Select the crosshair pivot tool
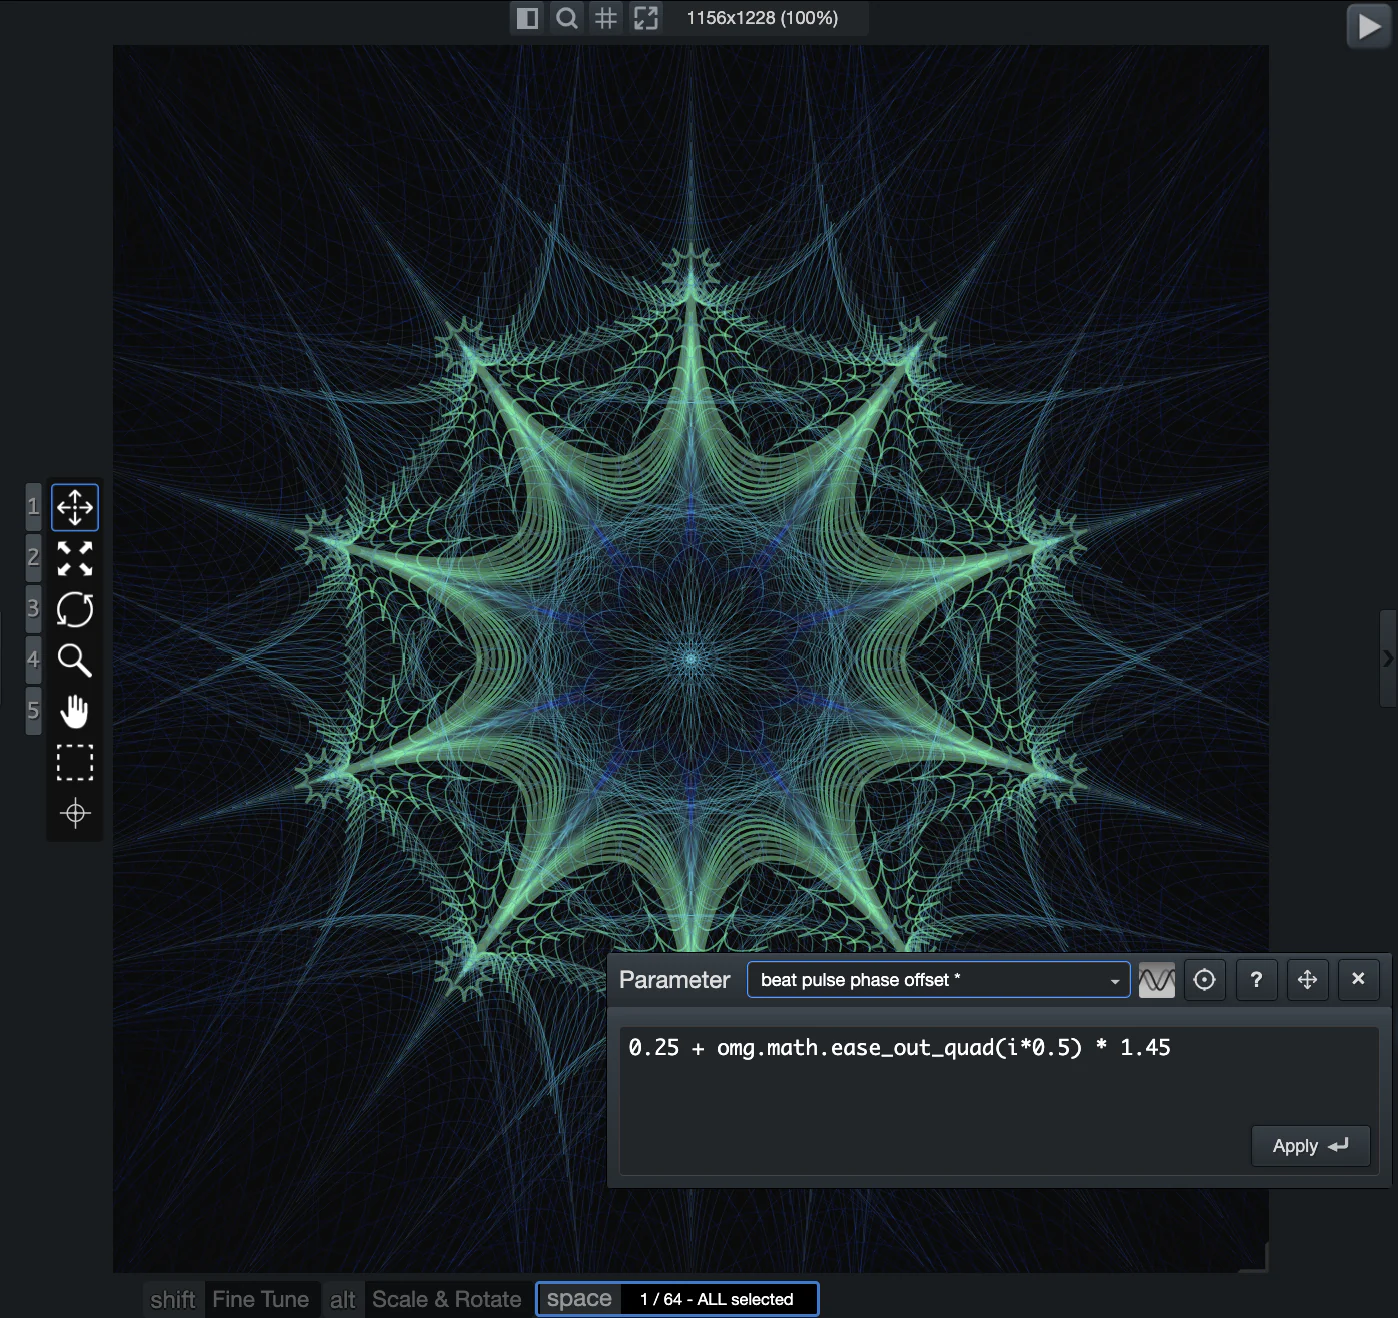Viewport: 1398px width, 1318px height. click(75, 813)
